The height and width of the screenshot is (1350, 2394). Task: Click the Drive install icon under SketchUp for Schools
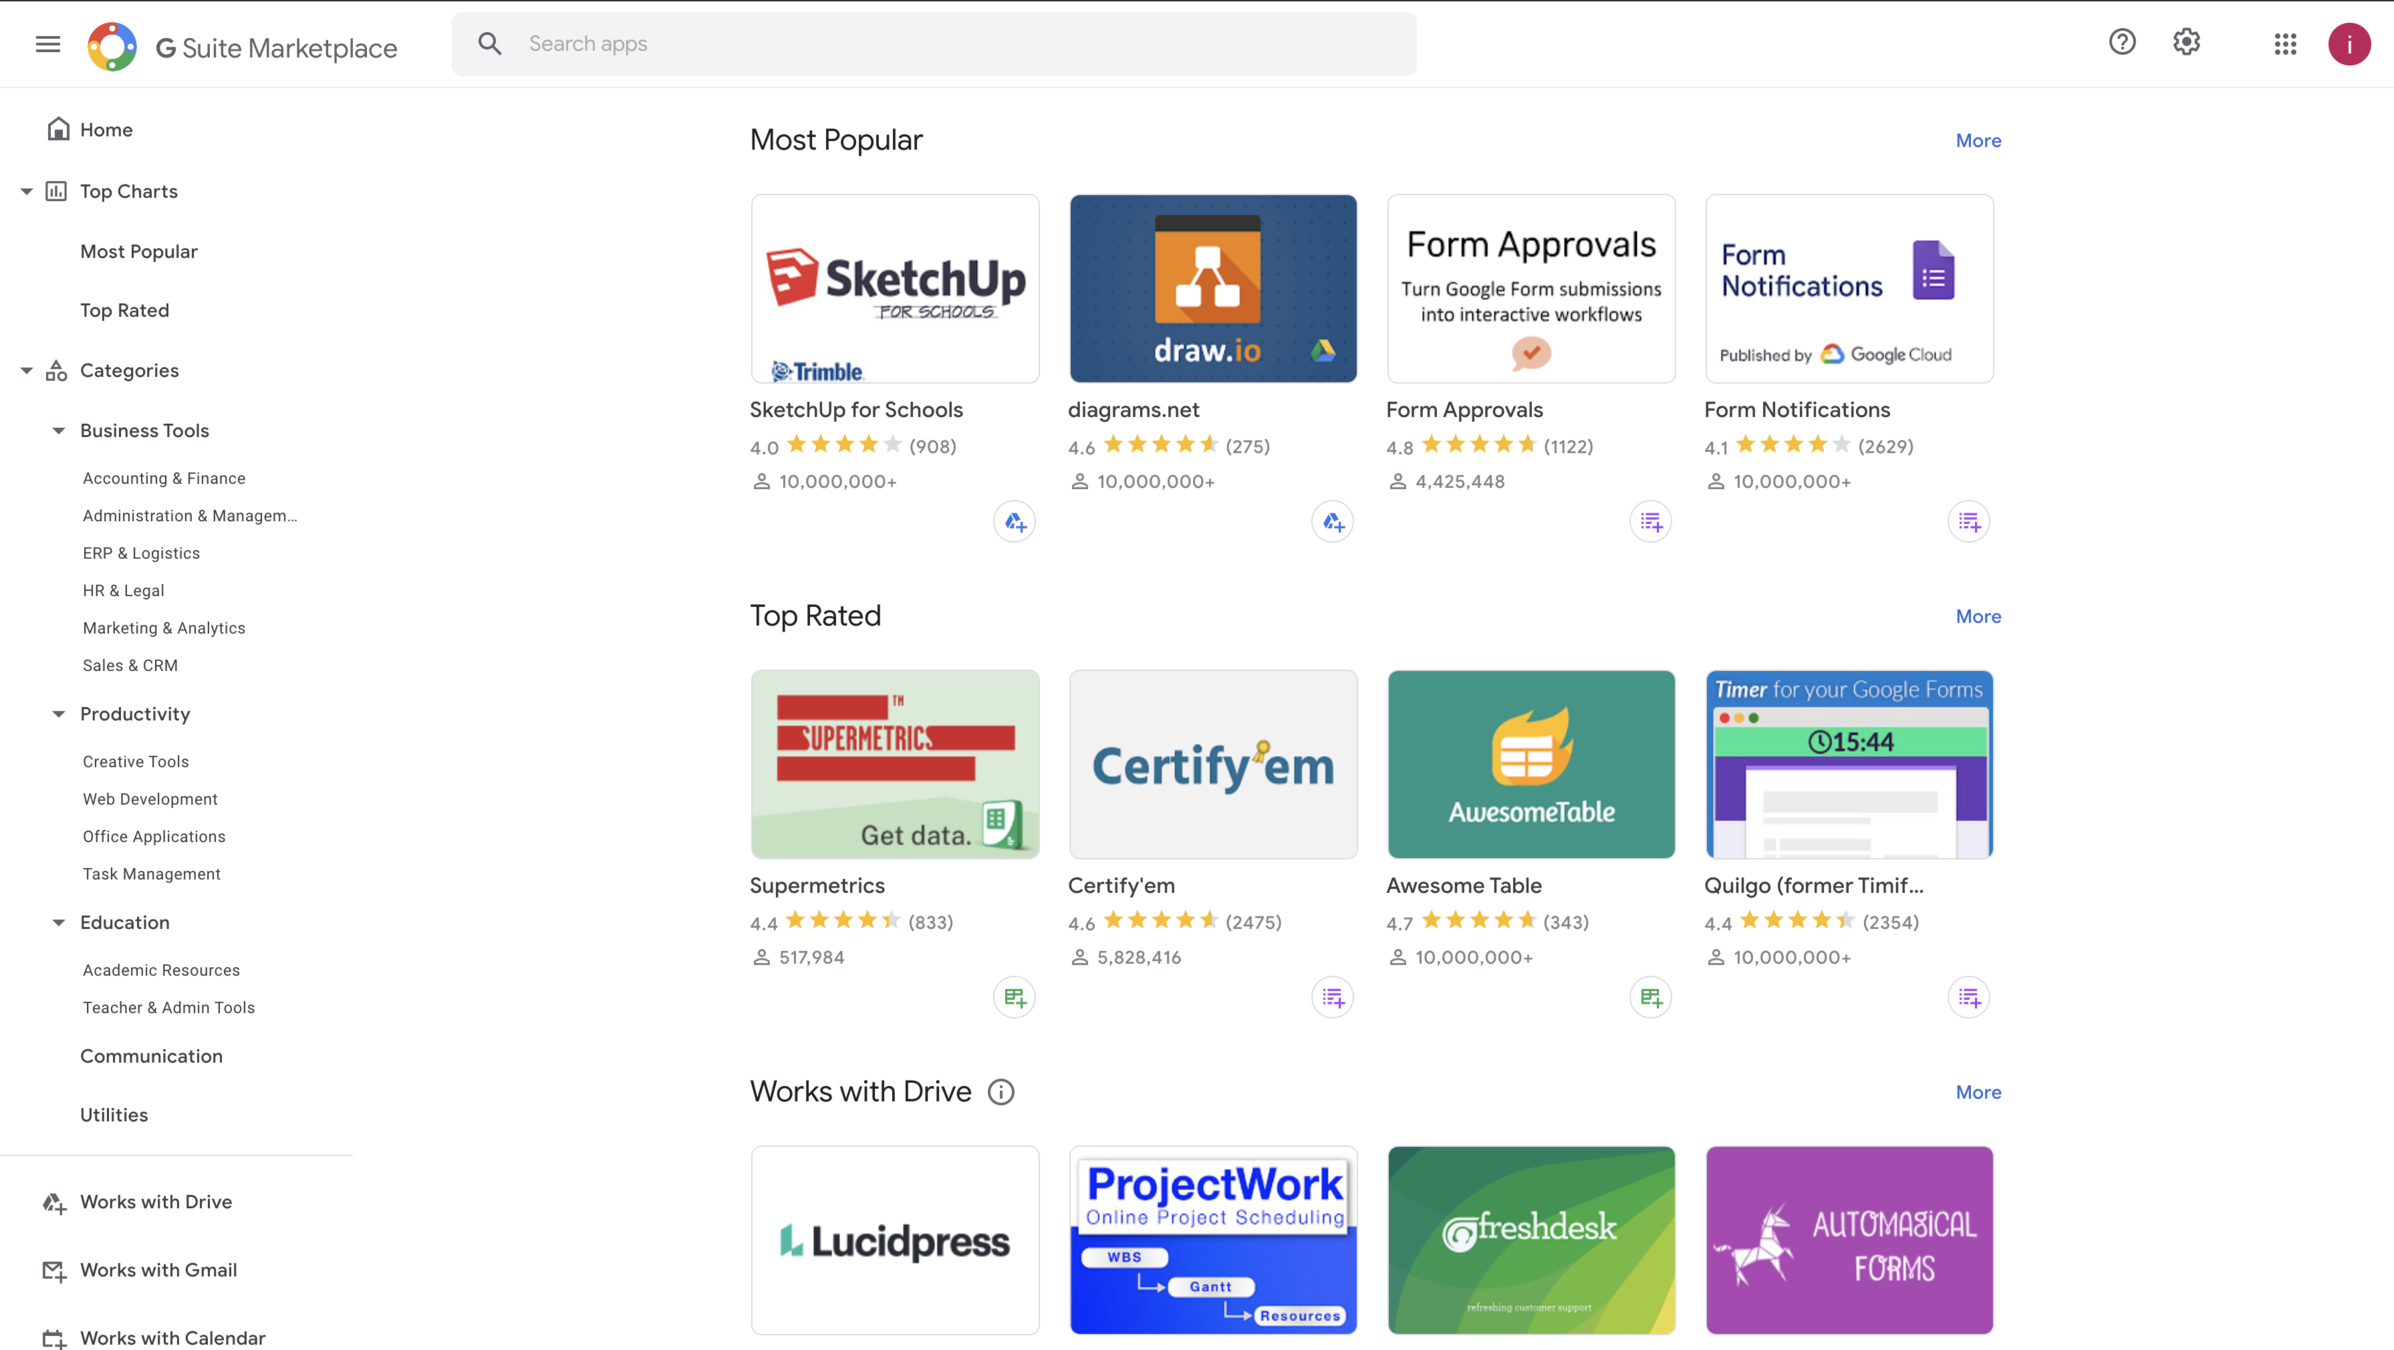(1014, 522)
